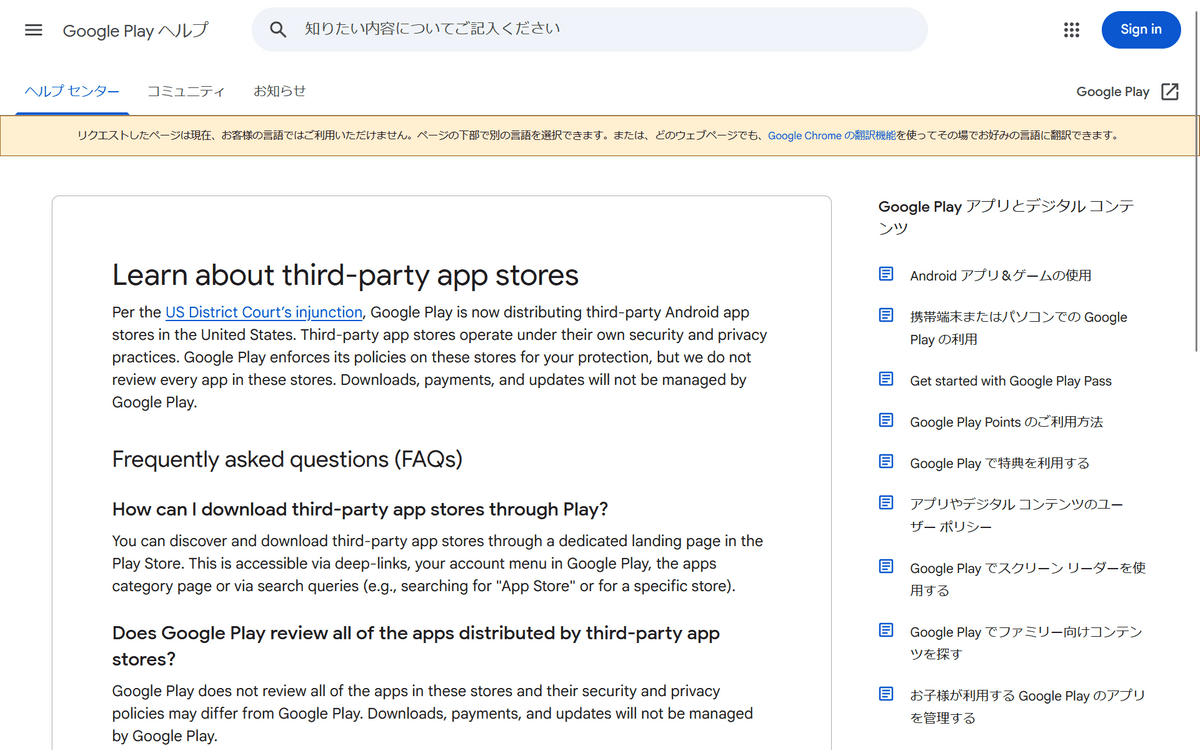Open the US District Court's injunction link
Image resolution: width=1200 pixels, height=750 pixels.
point(264,312)
